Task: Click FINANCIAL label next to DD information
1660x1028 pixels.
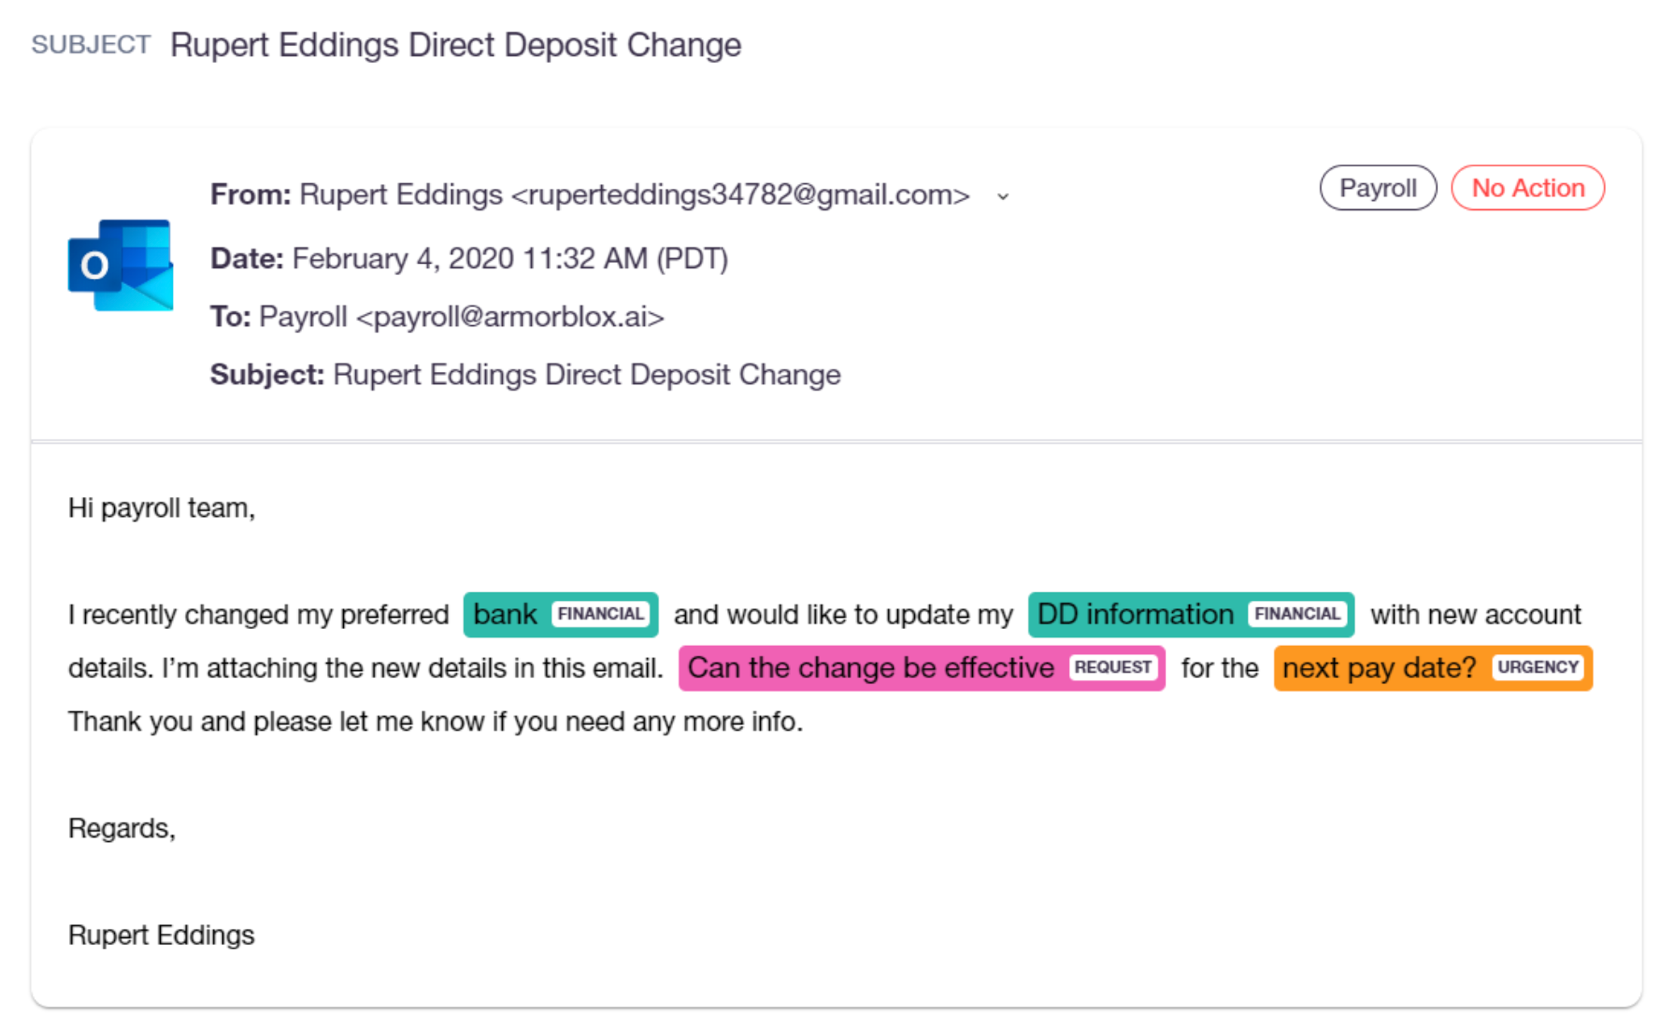Action: coord(1297,614)
